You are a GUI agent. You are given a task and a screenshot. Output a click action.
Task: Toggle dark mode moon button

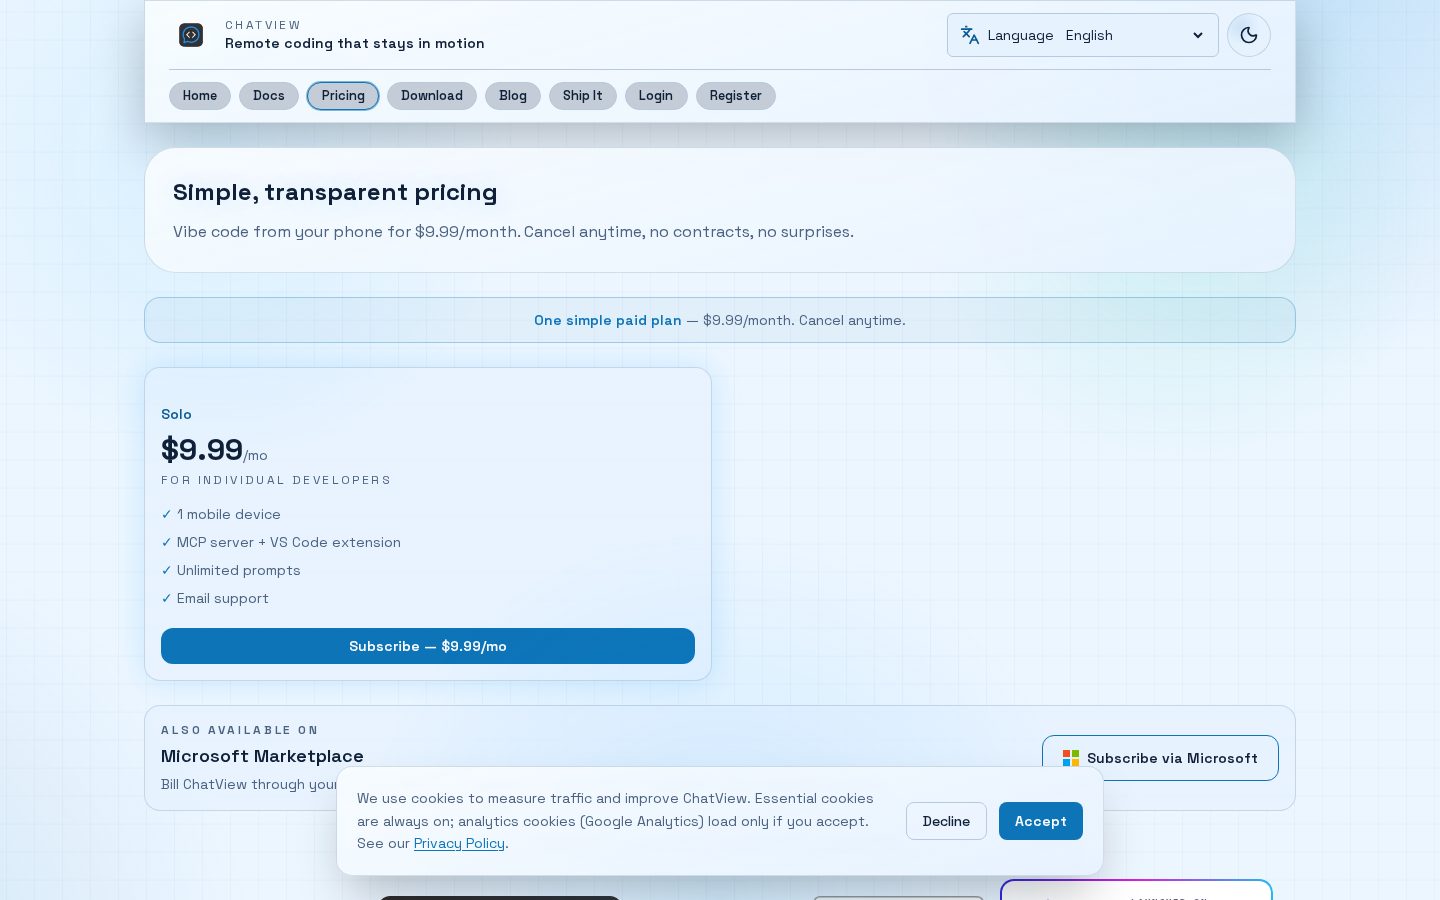[1249, 35]
